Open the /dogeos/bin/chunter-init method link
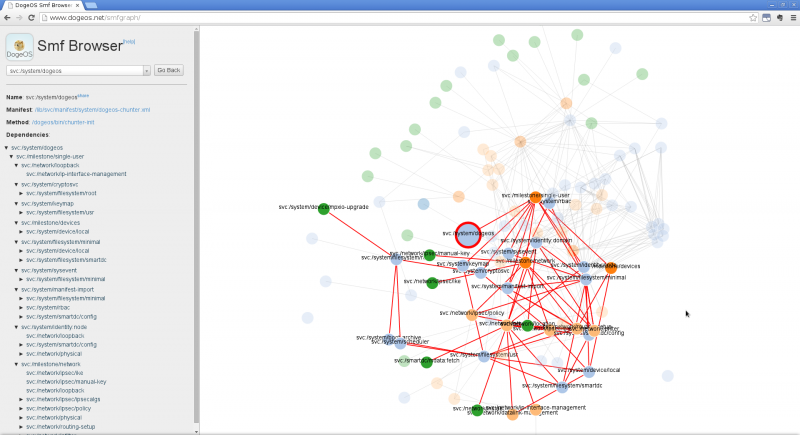Viewport: 800px width, 435px height. click(x=63, y=122)
